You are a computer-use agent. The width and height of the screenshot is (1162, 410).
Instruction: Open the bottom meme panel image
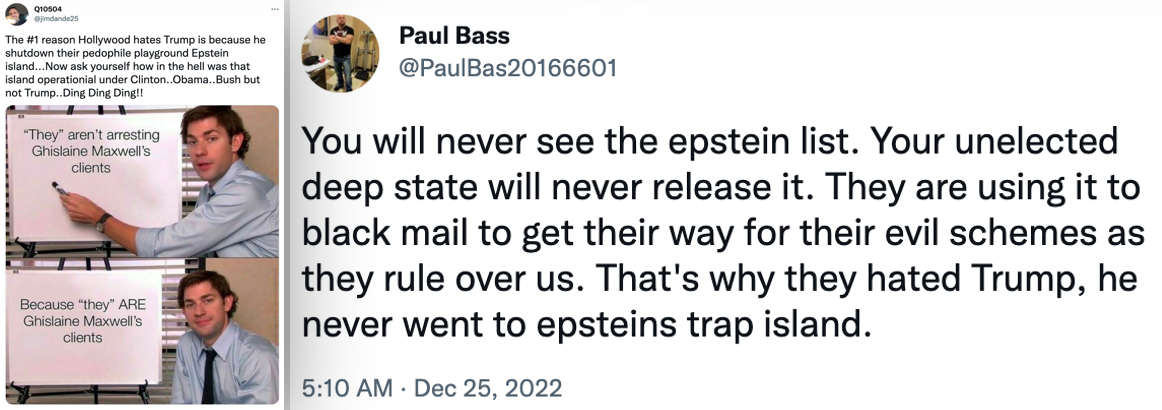pyautogui.click(x=142, y=331)
